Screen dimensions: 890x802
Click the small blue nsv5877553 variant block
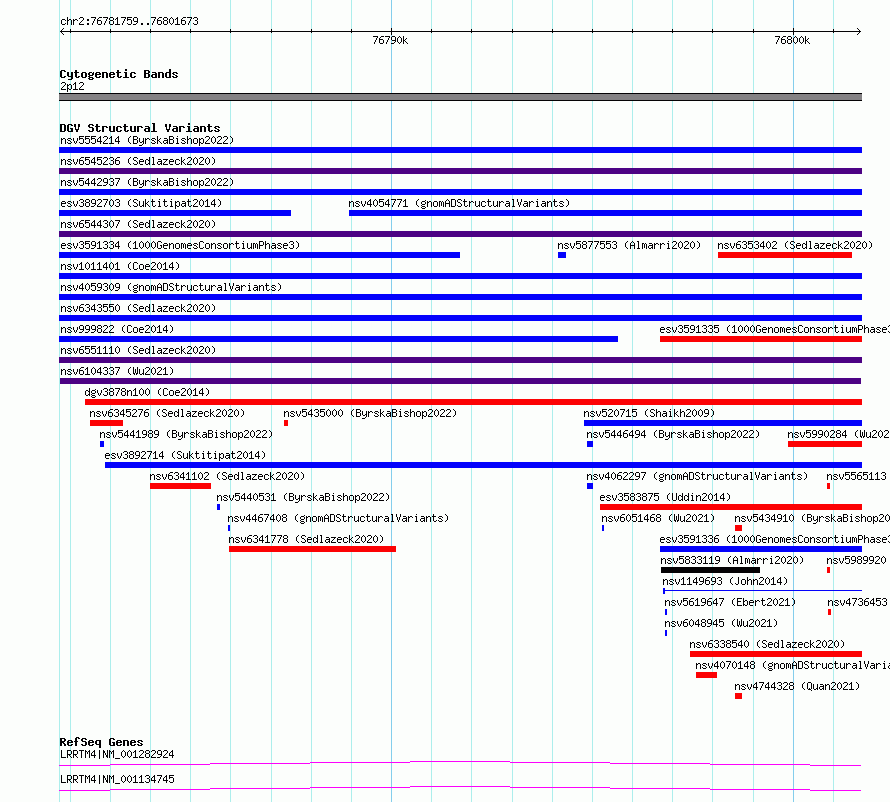click(562, 255)
